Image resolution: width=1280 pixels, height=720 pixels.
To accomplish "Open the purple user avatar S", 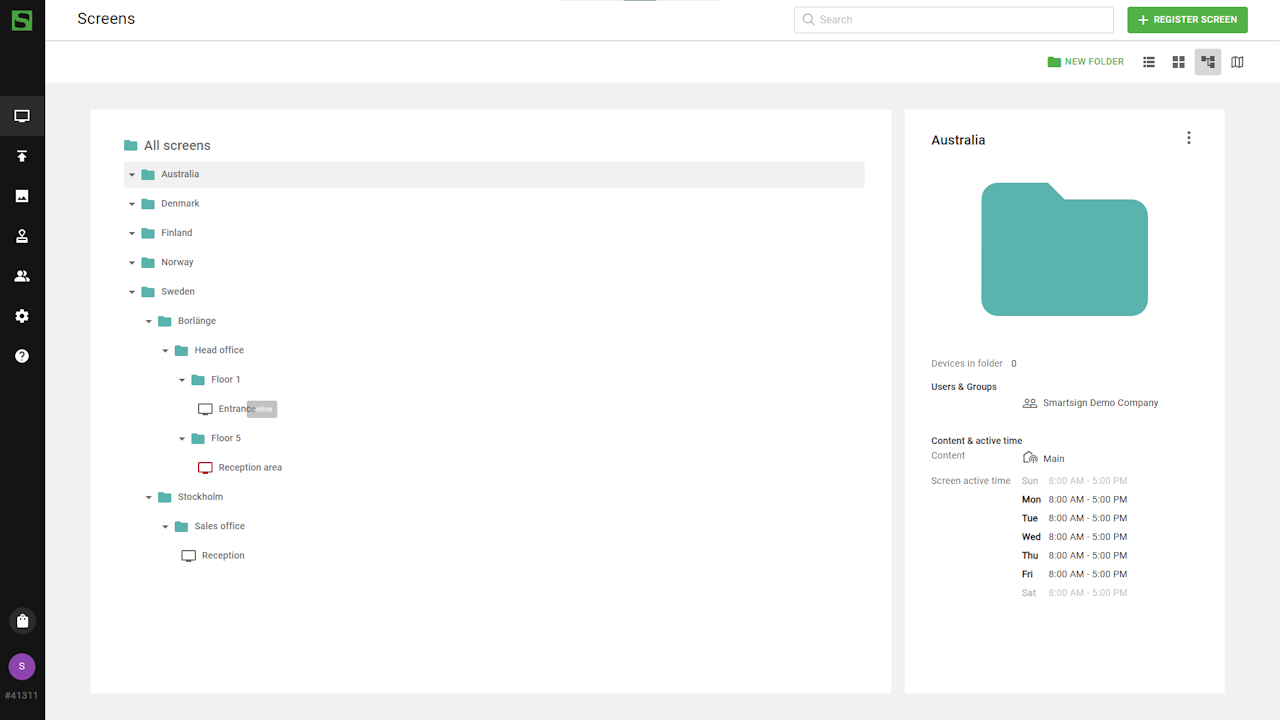I will click(x=22, y=666).
